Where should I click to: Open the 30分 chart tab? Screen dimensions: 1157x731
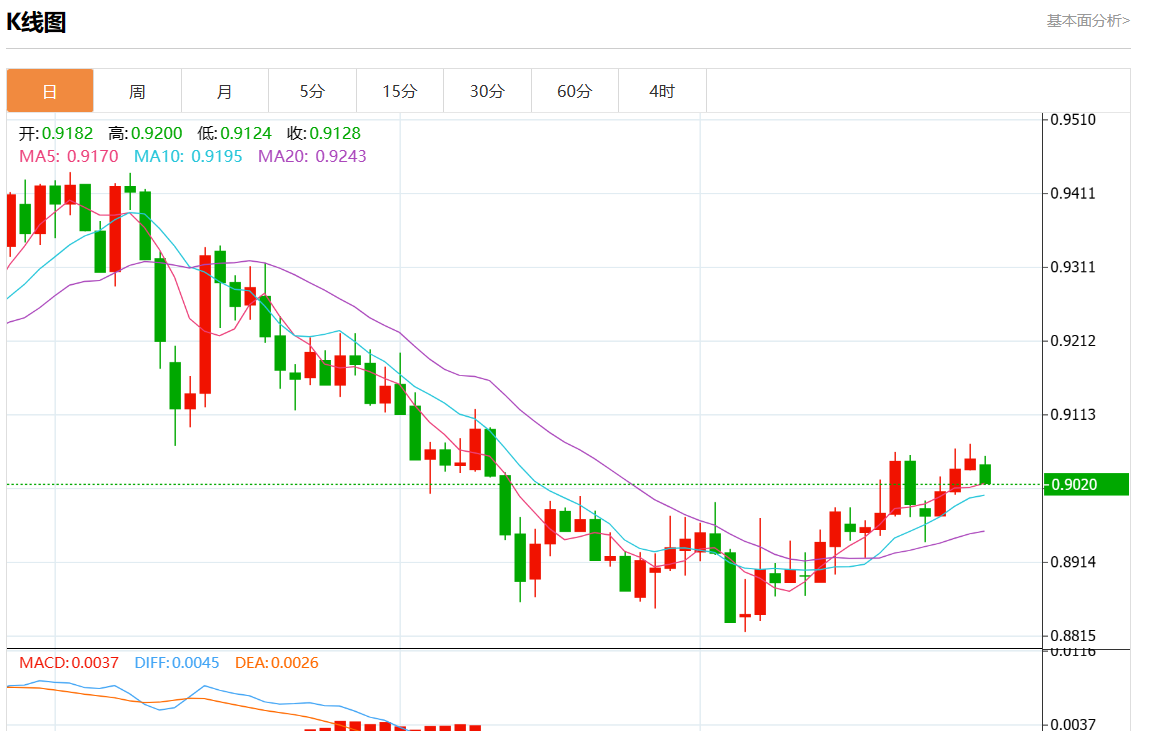[x=487, y=91]
